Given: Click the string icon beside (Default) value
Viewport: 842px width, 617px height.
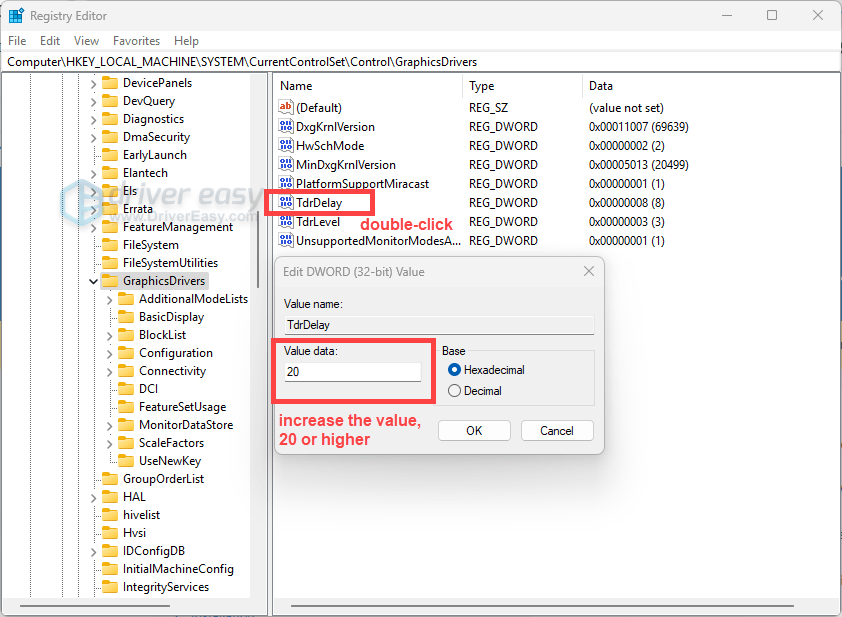Looking at the screenshot, I should coord(285,108).
